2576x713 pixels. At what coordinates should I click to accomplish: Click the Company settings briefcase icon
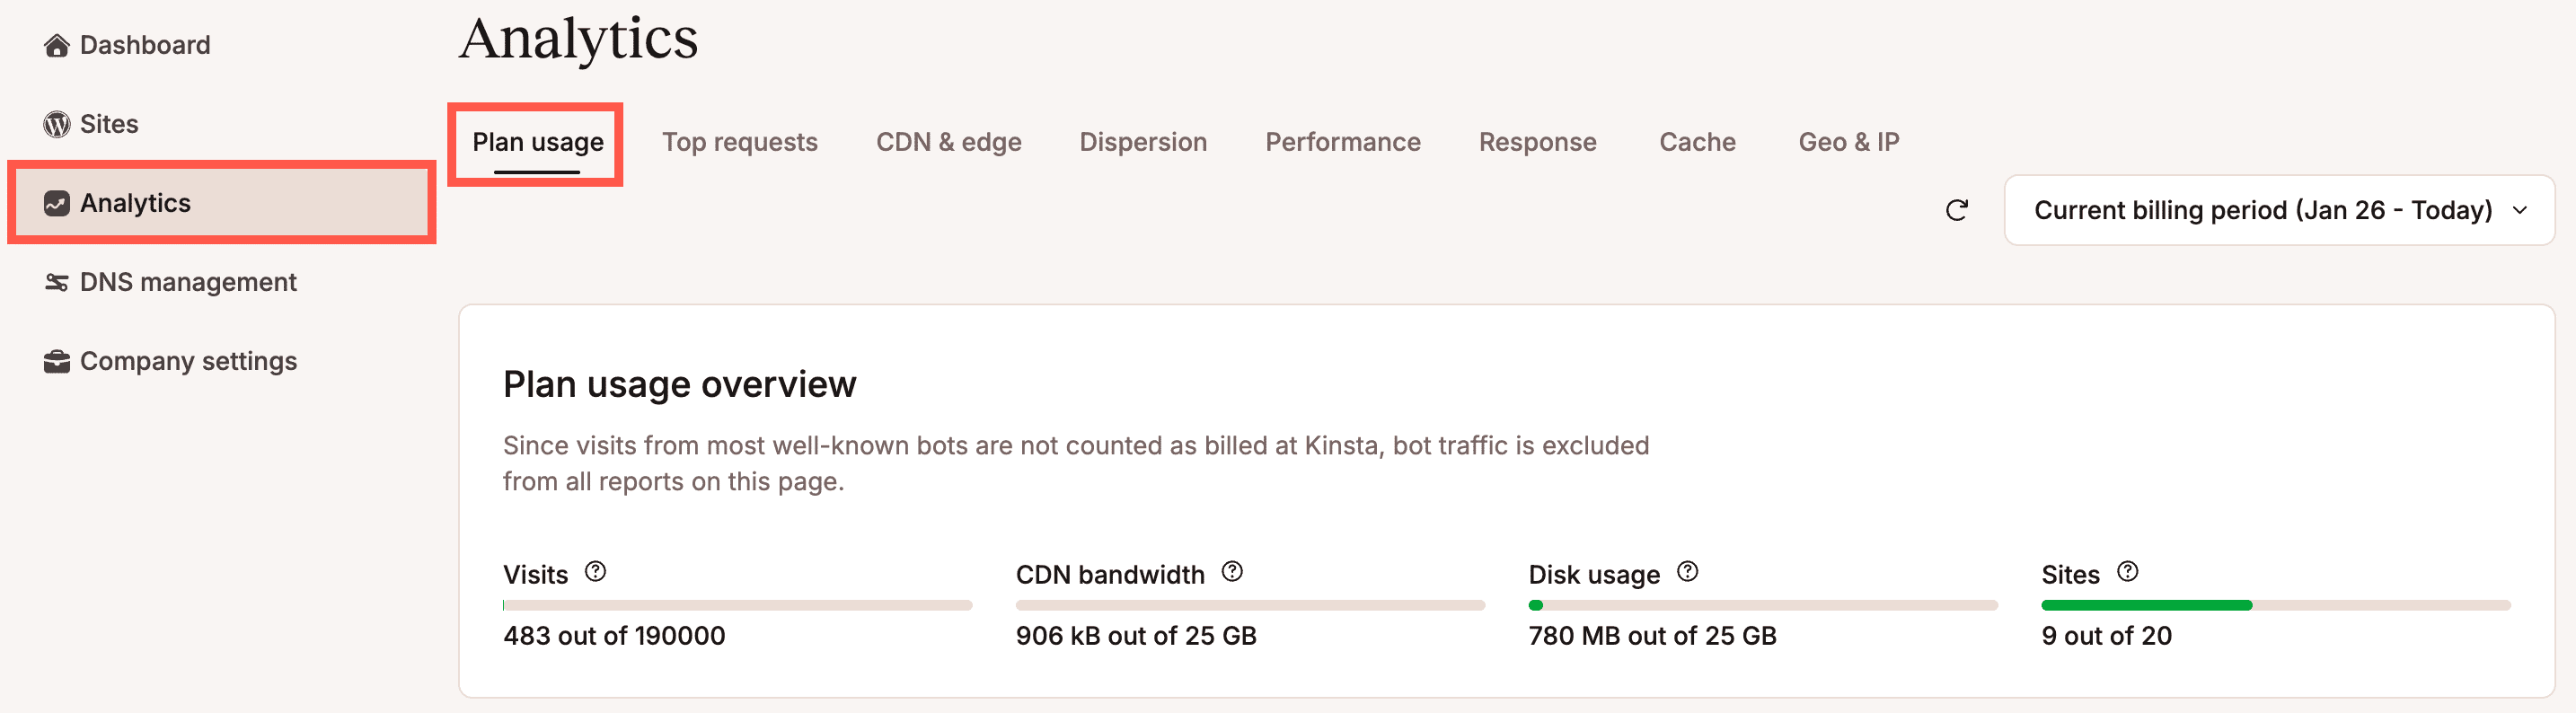pyautogui.click(x=57, y=361)
